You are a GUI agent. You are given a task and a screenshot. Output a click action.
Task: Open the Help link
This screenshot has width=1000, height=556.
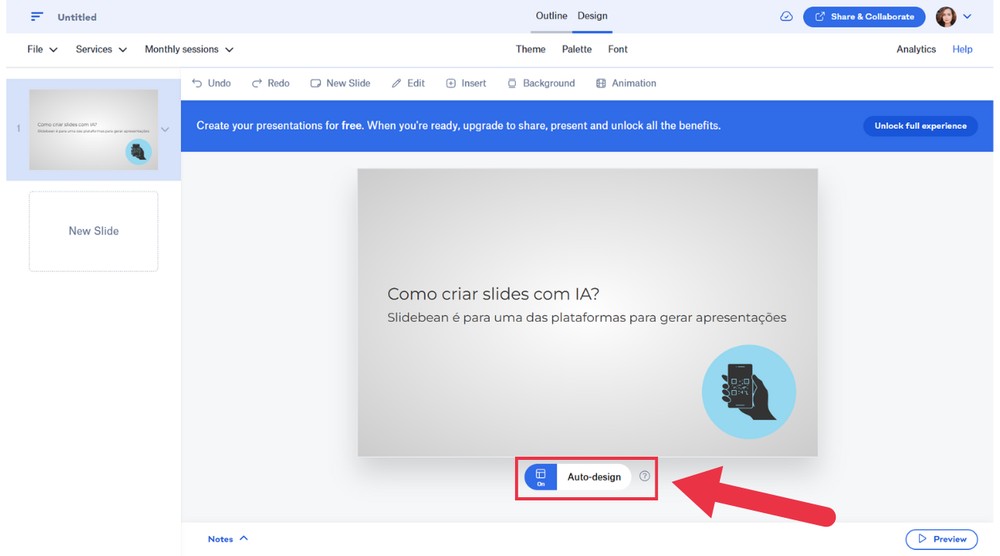(x=962, y=49)
